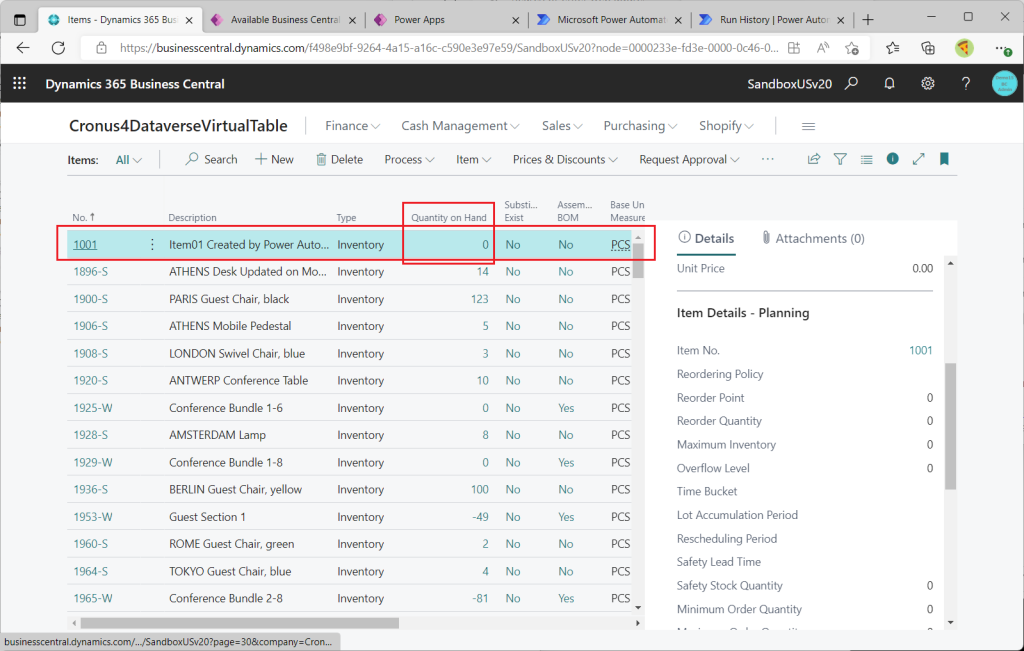Open the Items All view dropdown
This screenshot has width=1024, height=651.
(129, 160)
